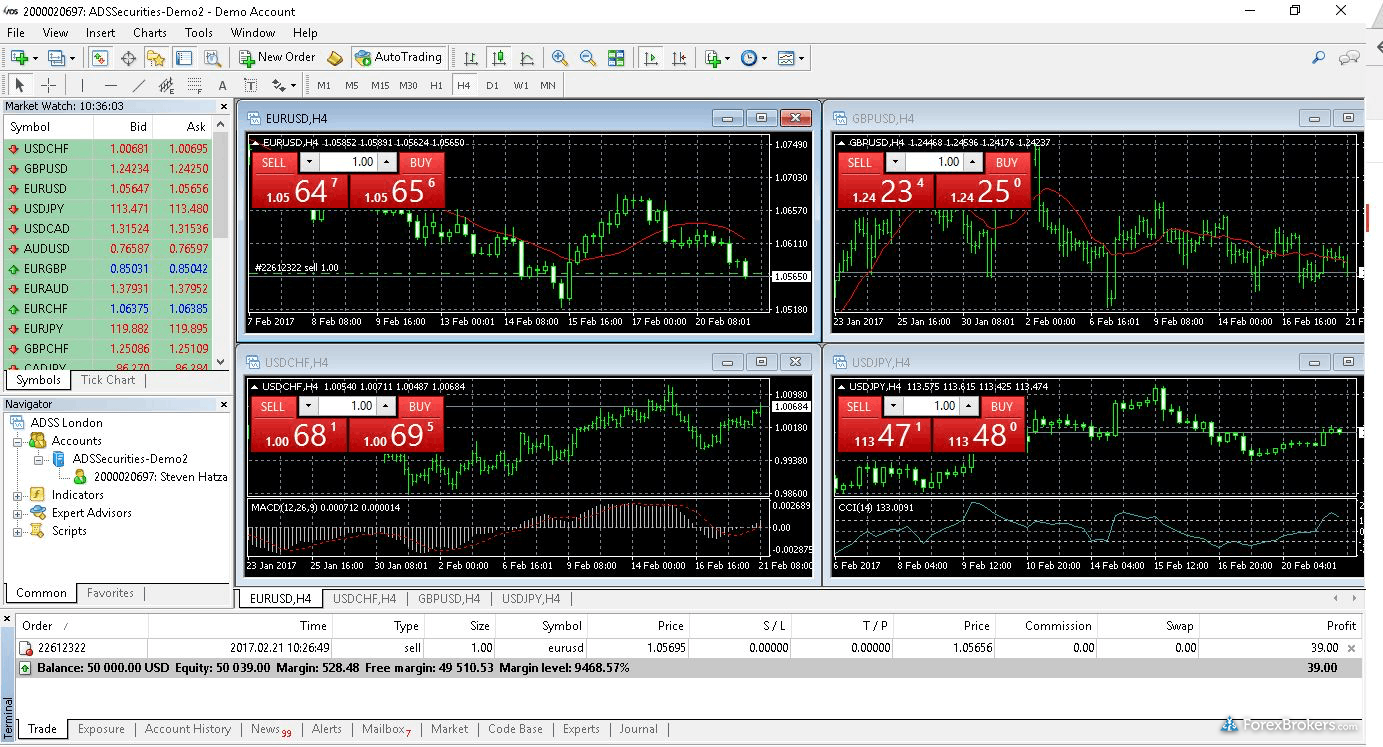Select the horizontal line drawing tool
This screenshot has height=747, width=1383.
point(110,85)
